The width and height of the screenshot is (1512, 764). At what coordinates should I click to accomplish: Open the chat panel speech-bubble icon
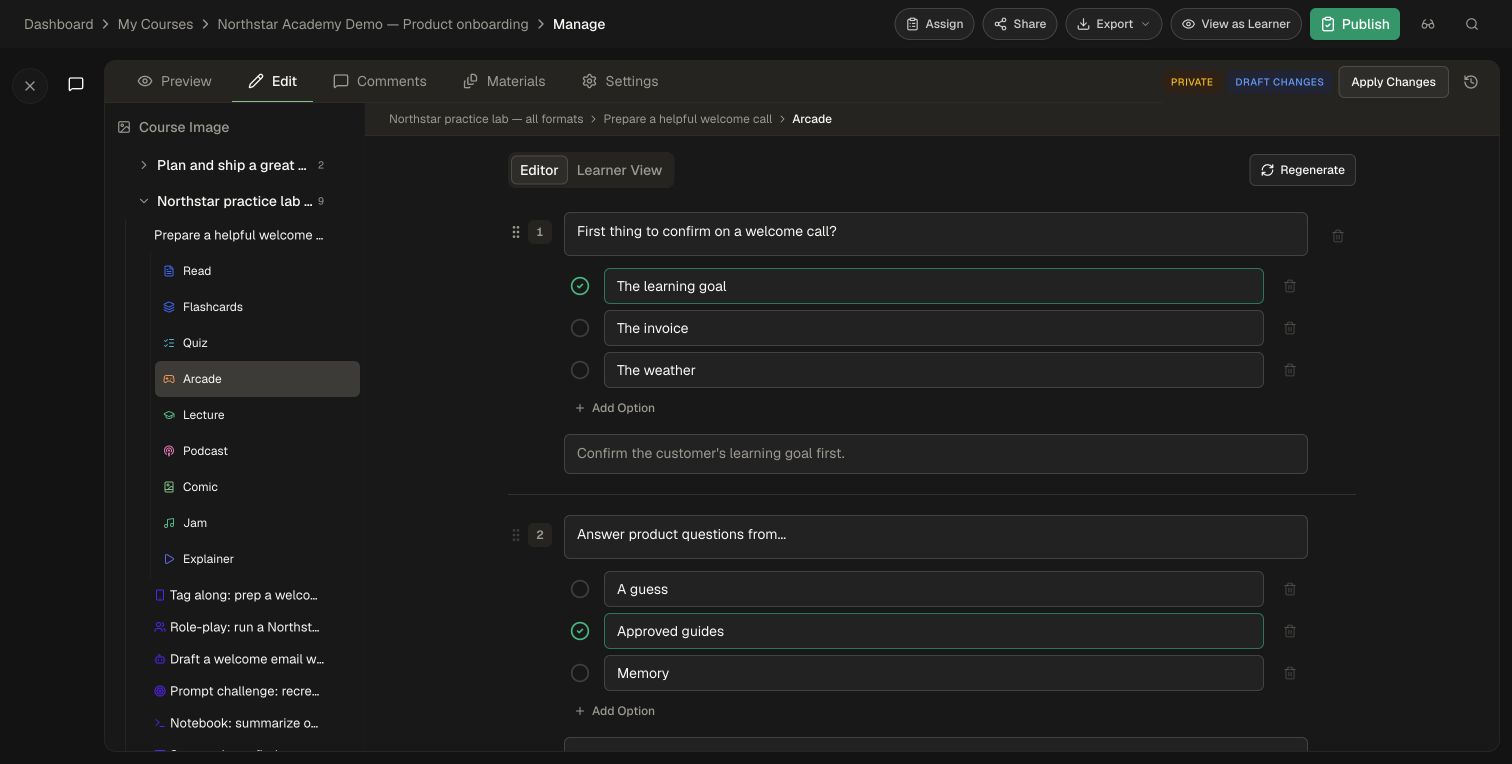(76, 84)
